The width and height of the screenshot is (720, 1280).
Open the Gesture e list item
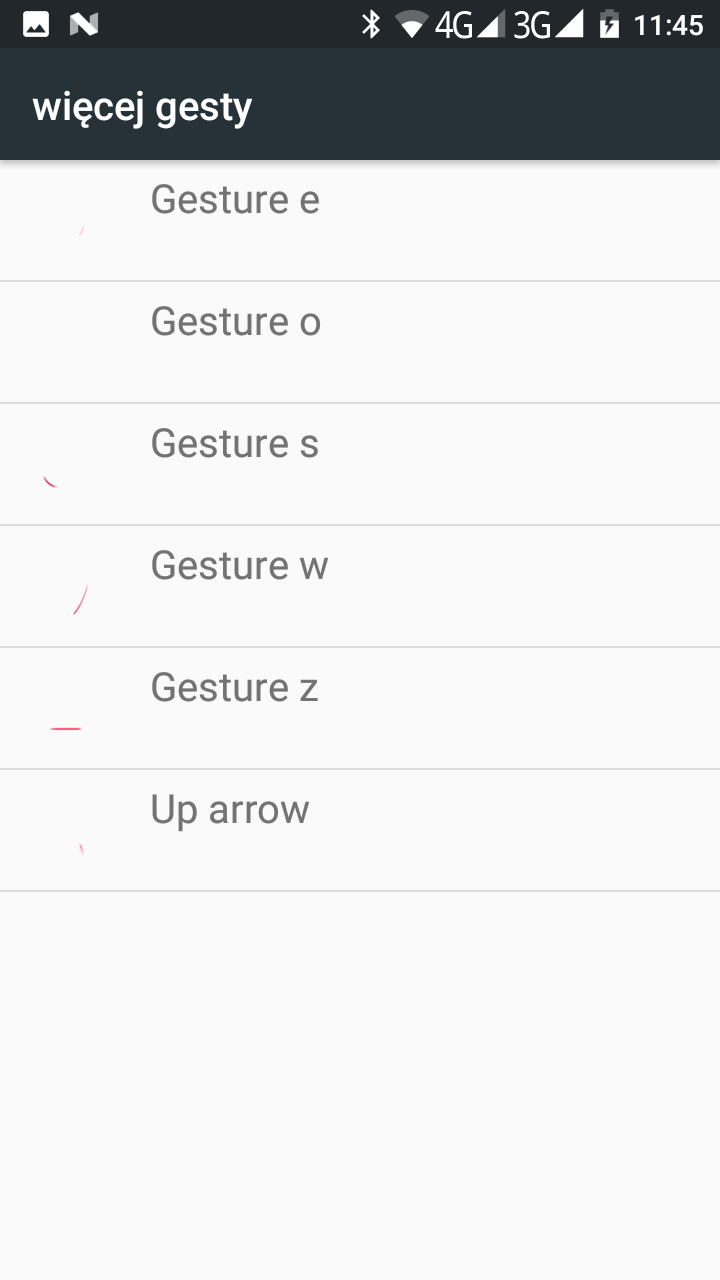[360, 221]
